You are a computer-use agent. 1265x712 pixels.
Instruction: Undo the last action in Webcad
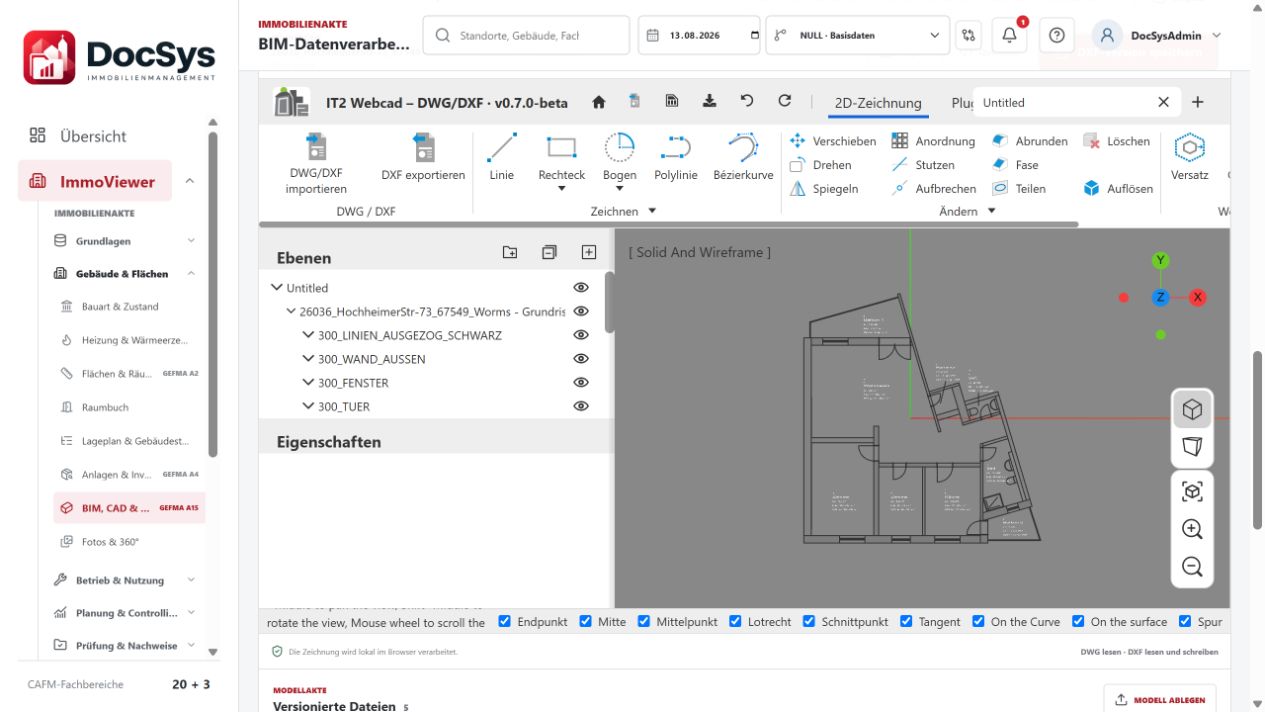click(747, 101)
